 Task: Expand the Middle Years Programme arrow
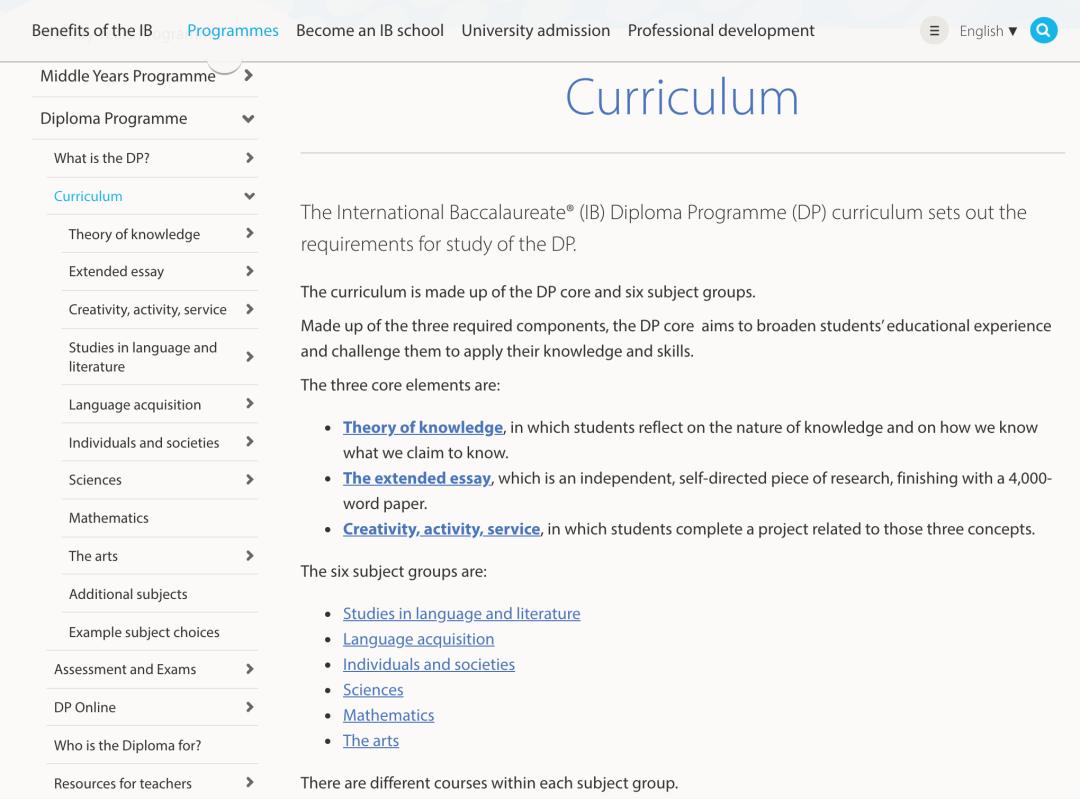(248, 76)
